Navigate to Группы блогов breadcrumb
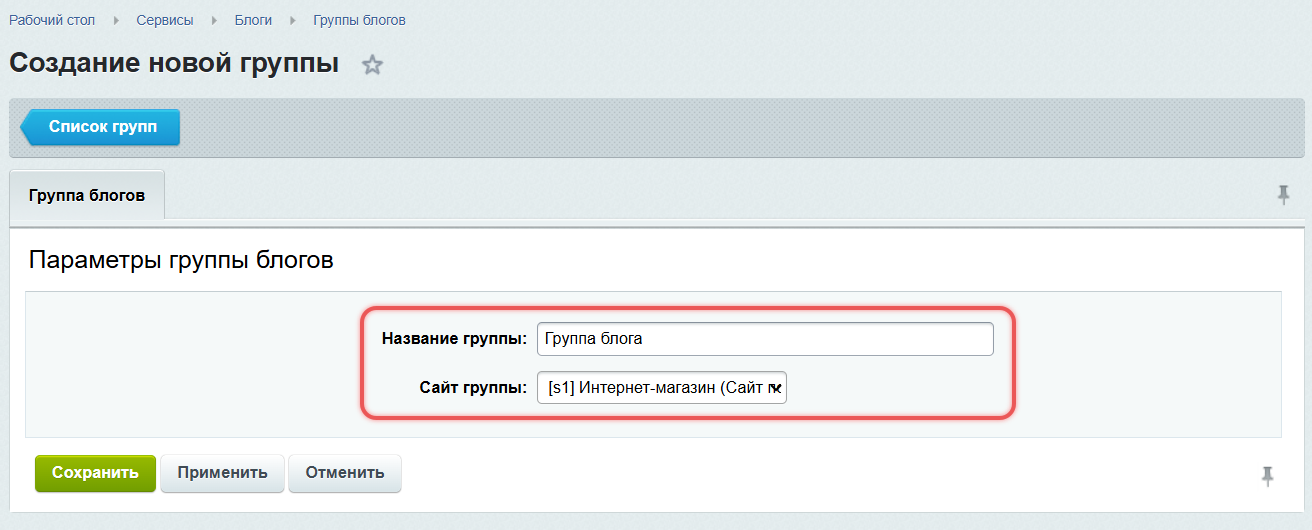This screenshot has height=530, width=1312. (359, 20)
